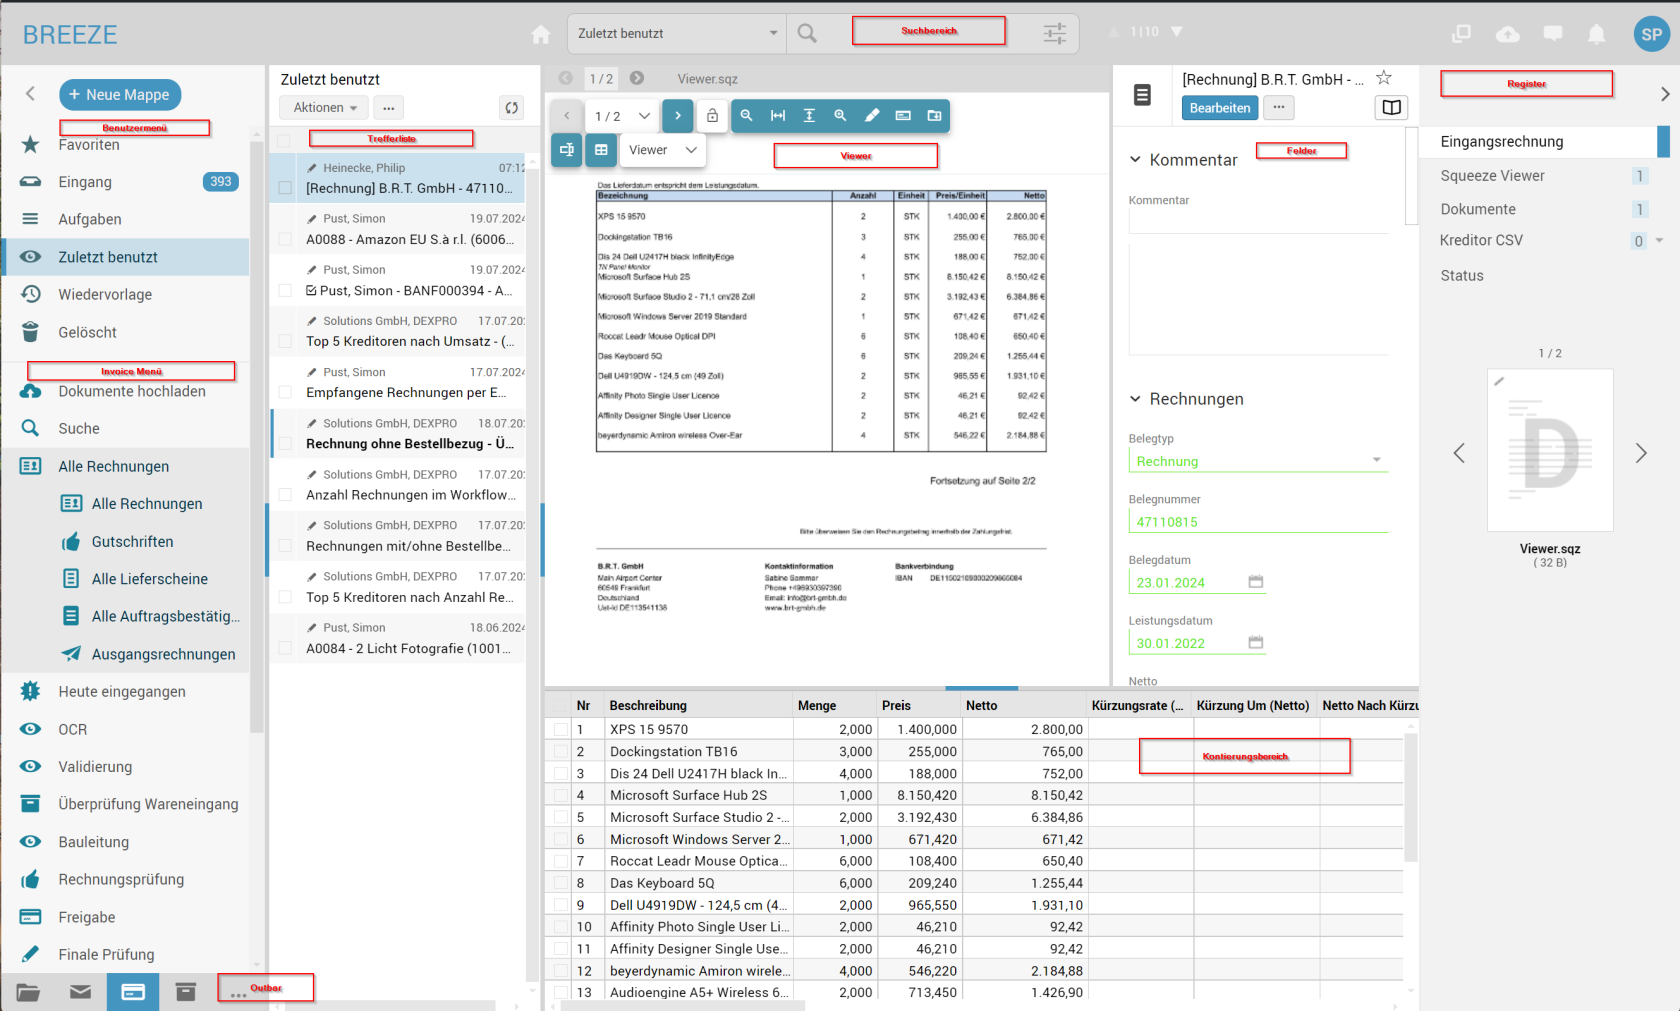This screenshot has width=1680, height=1011.
Task: Click the Bearbeiten button
Action: pos(1220,108)
